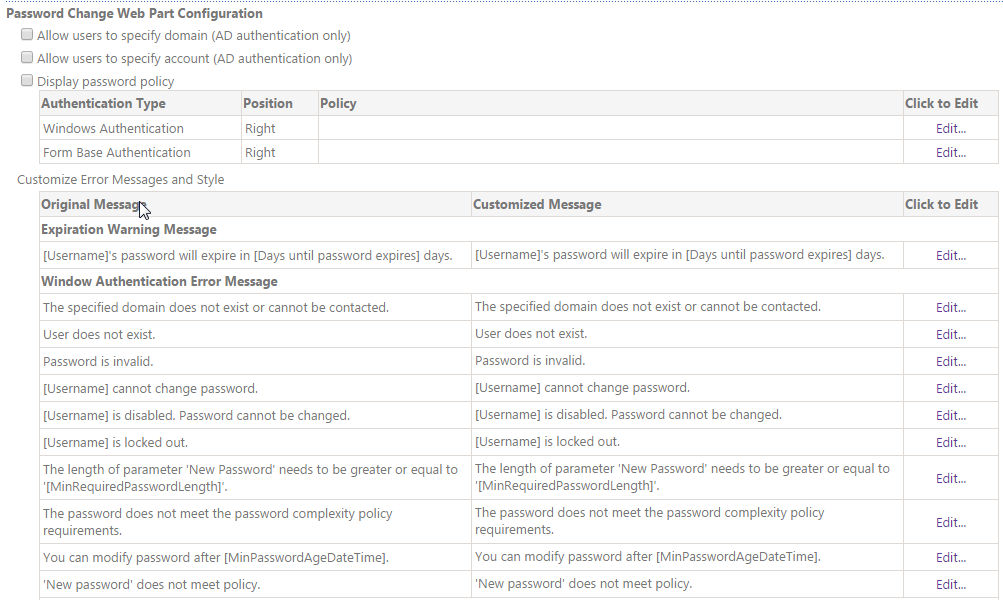Edit the 'Password is invalid' message
This screenshot has height=600, width=1003.
pyautogui.click(x=950, y=361)
